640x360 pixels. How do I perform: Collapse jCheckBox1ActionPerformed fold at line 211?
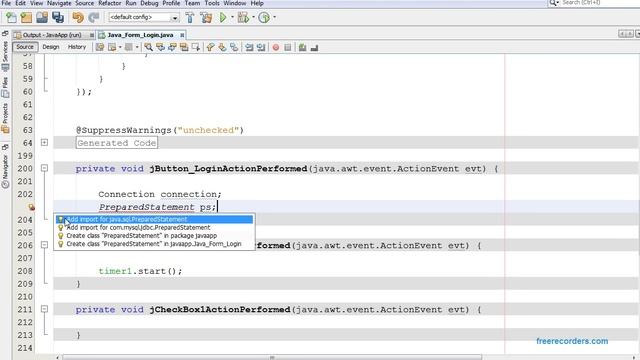tap(44, 309)
